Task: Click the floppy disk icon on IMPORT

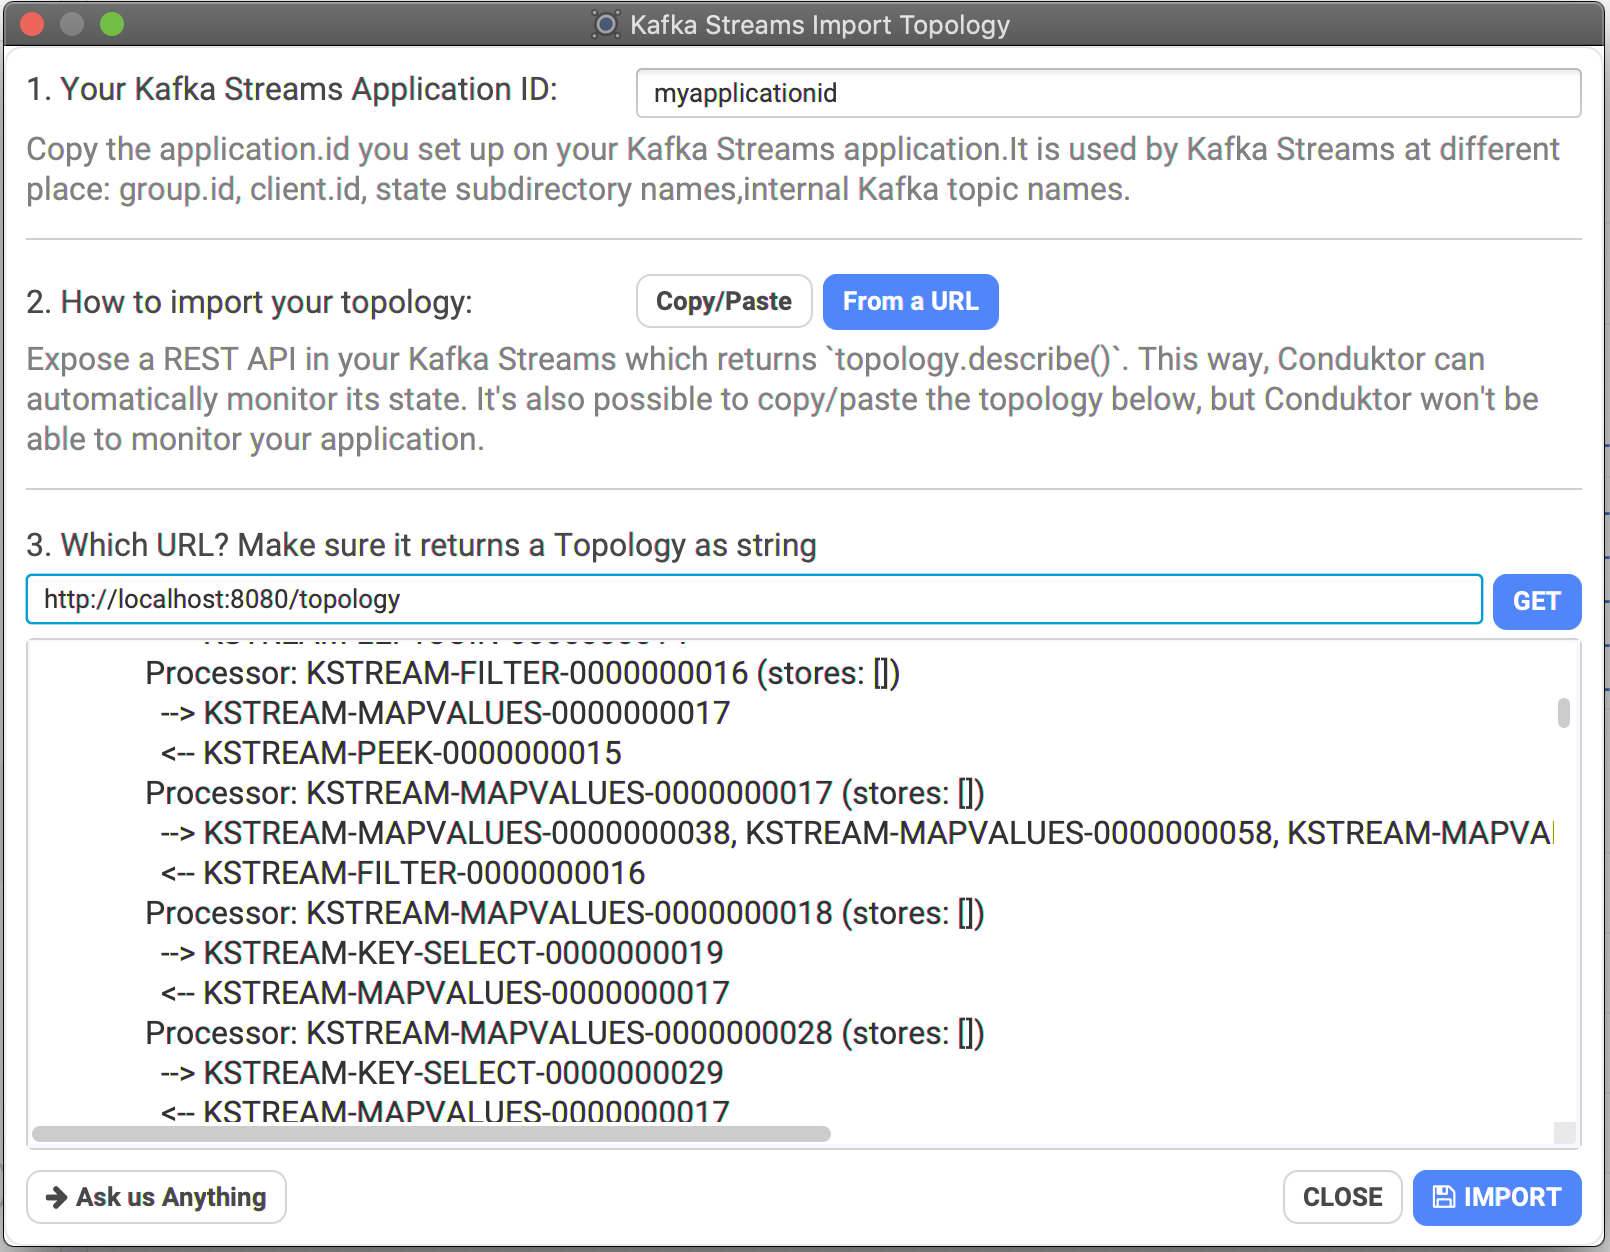Action: point(1444,1197)
